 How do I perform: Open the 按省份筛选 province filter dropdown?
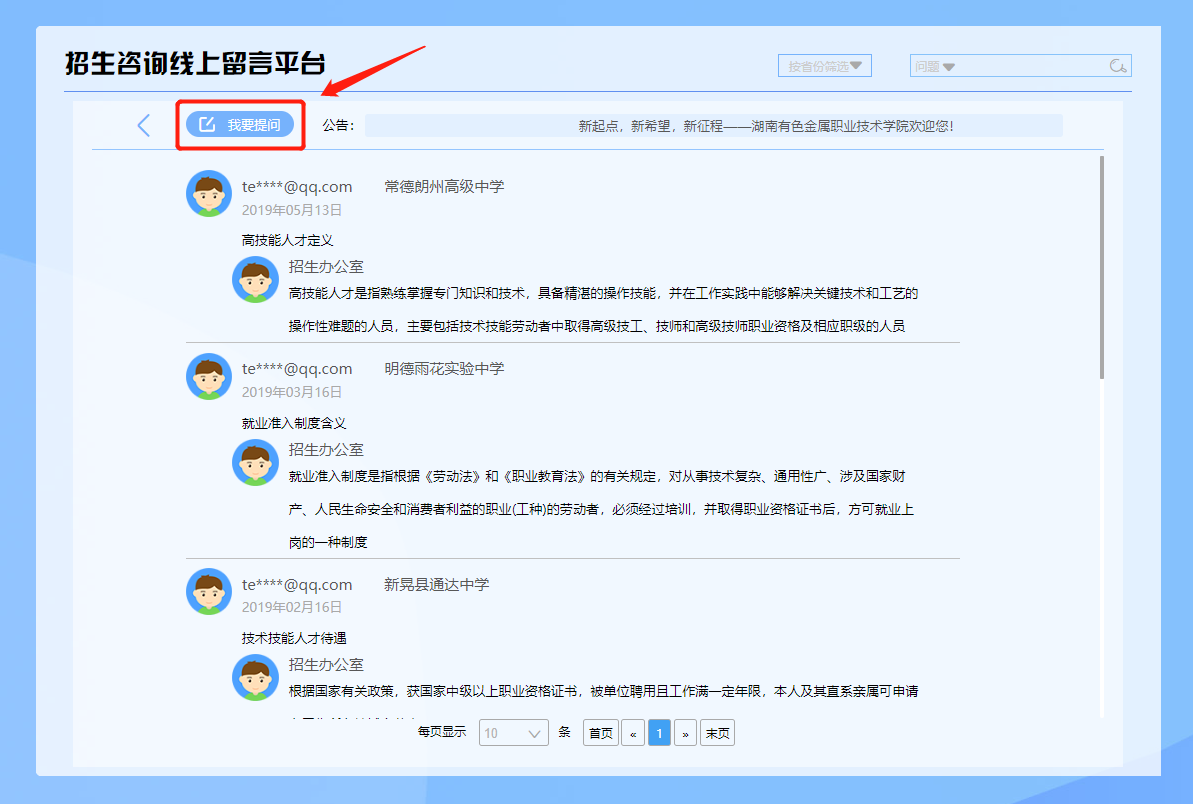click(x=825, y=66)
